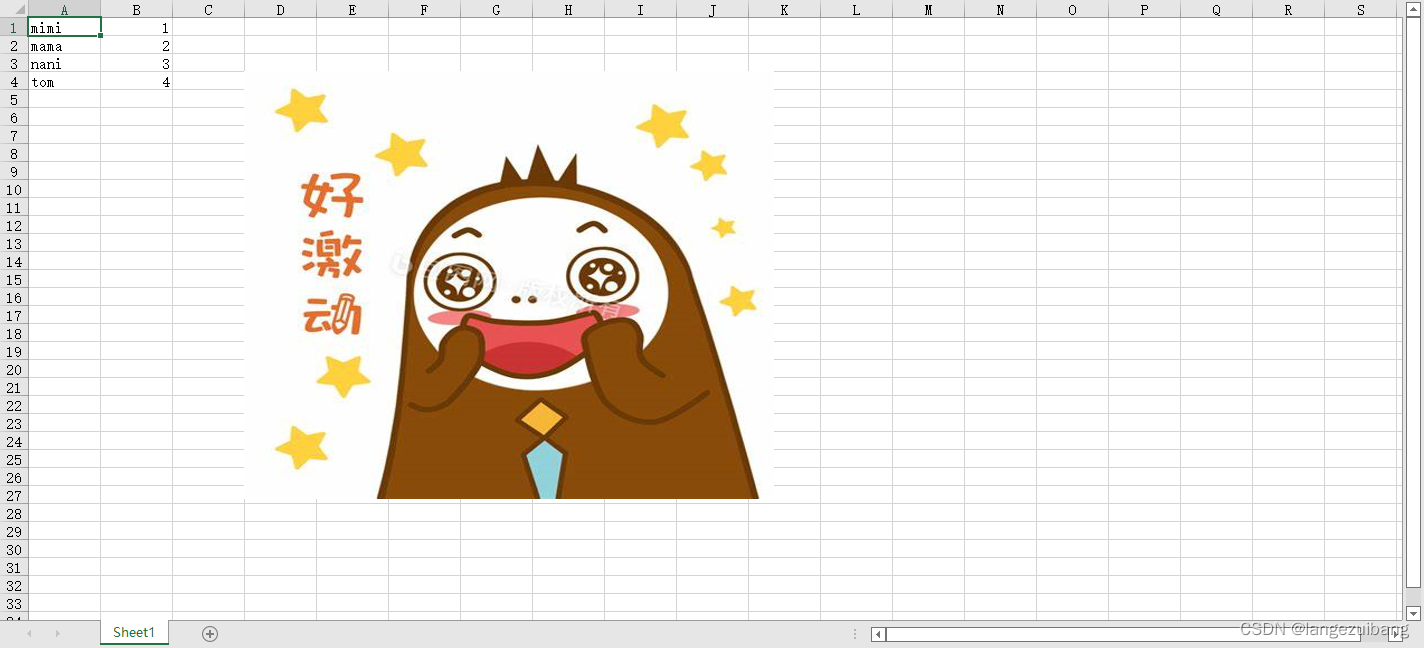Select row 33 header
Screen dimensions: 1424x648
[x=14, y=604]
